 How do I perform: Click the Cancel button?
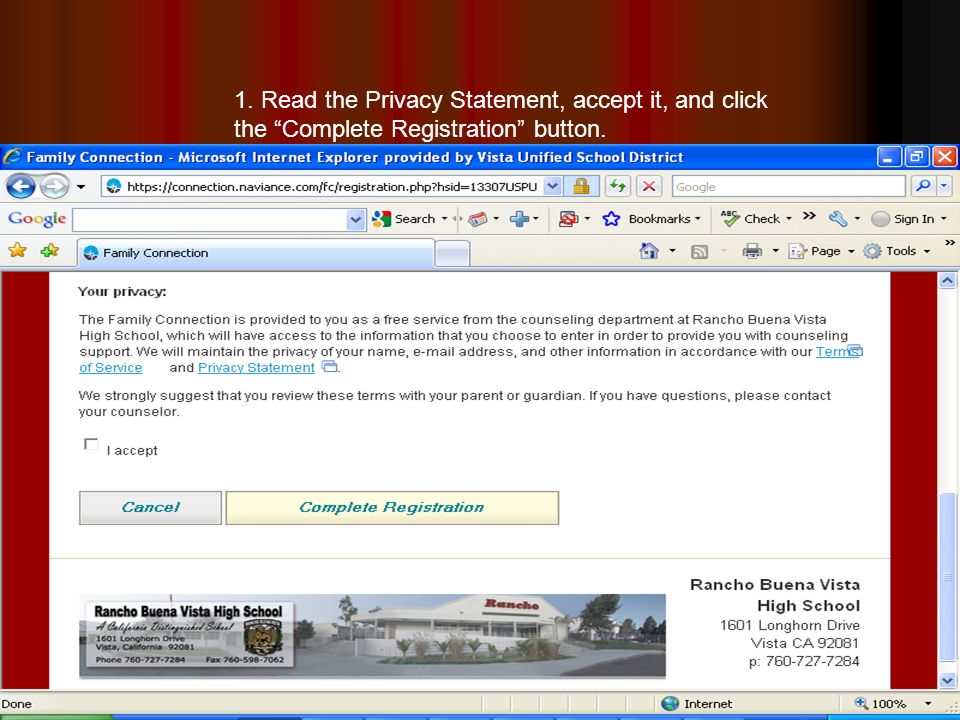pyautogui.click(x=150, y=508)
